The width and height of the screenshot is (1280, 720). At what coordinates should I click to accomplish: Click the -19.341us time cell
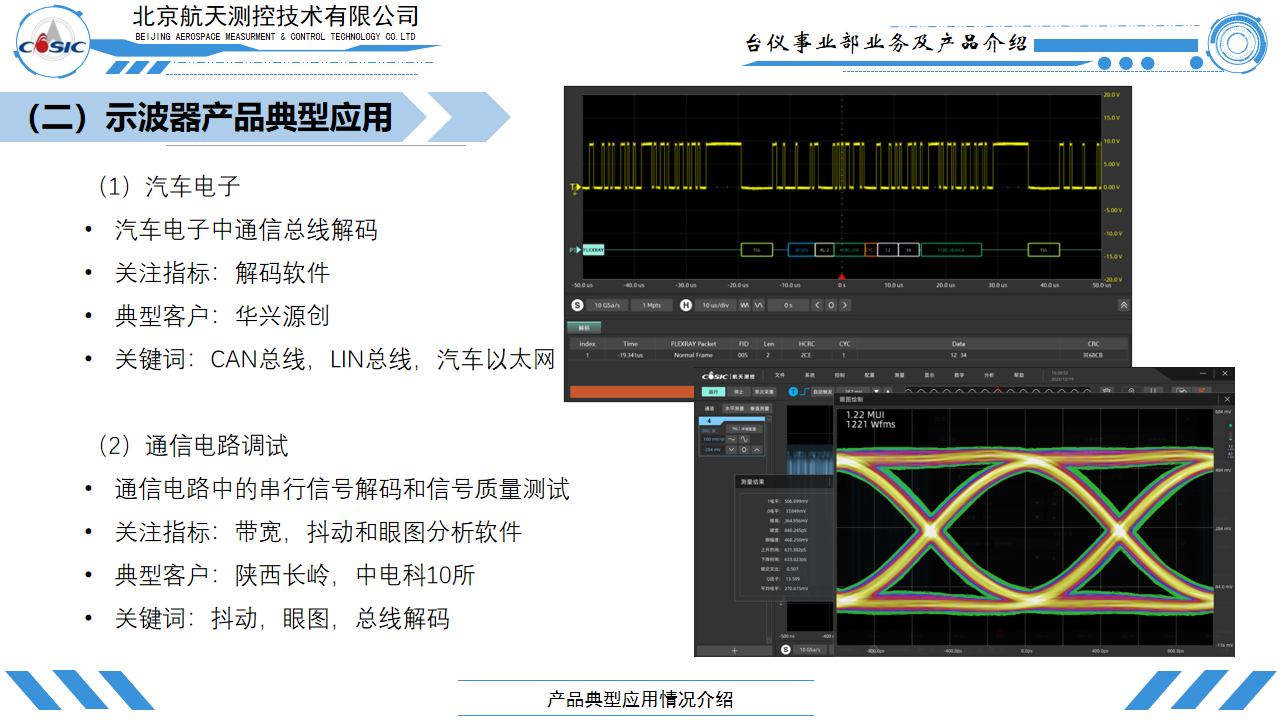click(x=630, y=355)
